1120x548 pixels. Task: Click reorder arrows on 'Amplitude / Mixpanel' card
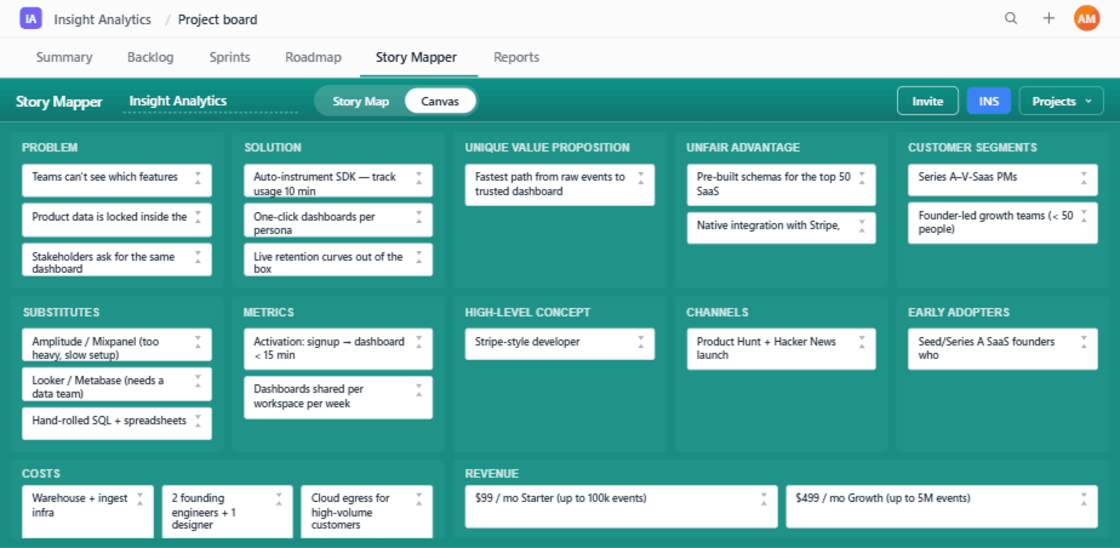(x=198, y=342)
